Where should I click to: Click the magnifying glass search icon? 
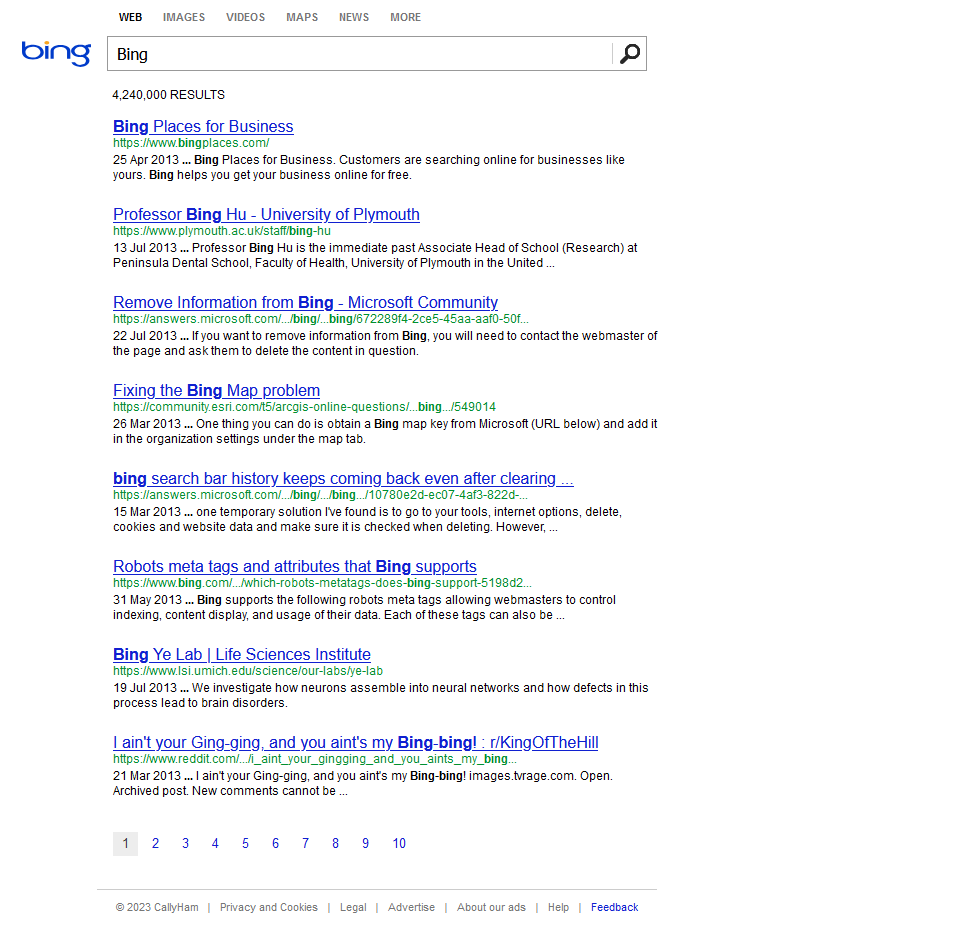coord(629,54)
